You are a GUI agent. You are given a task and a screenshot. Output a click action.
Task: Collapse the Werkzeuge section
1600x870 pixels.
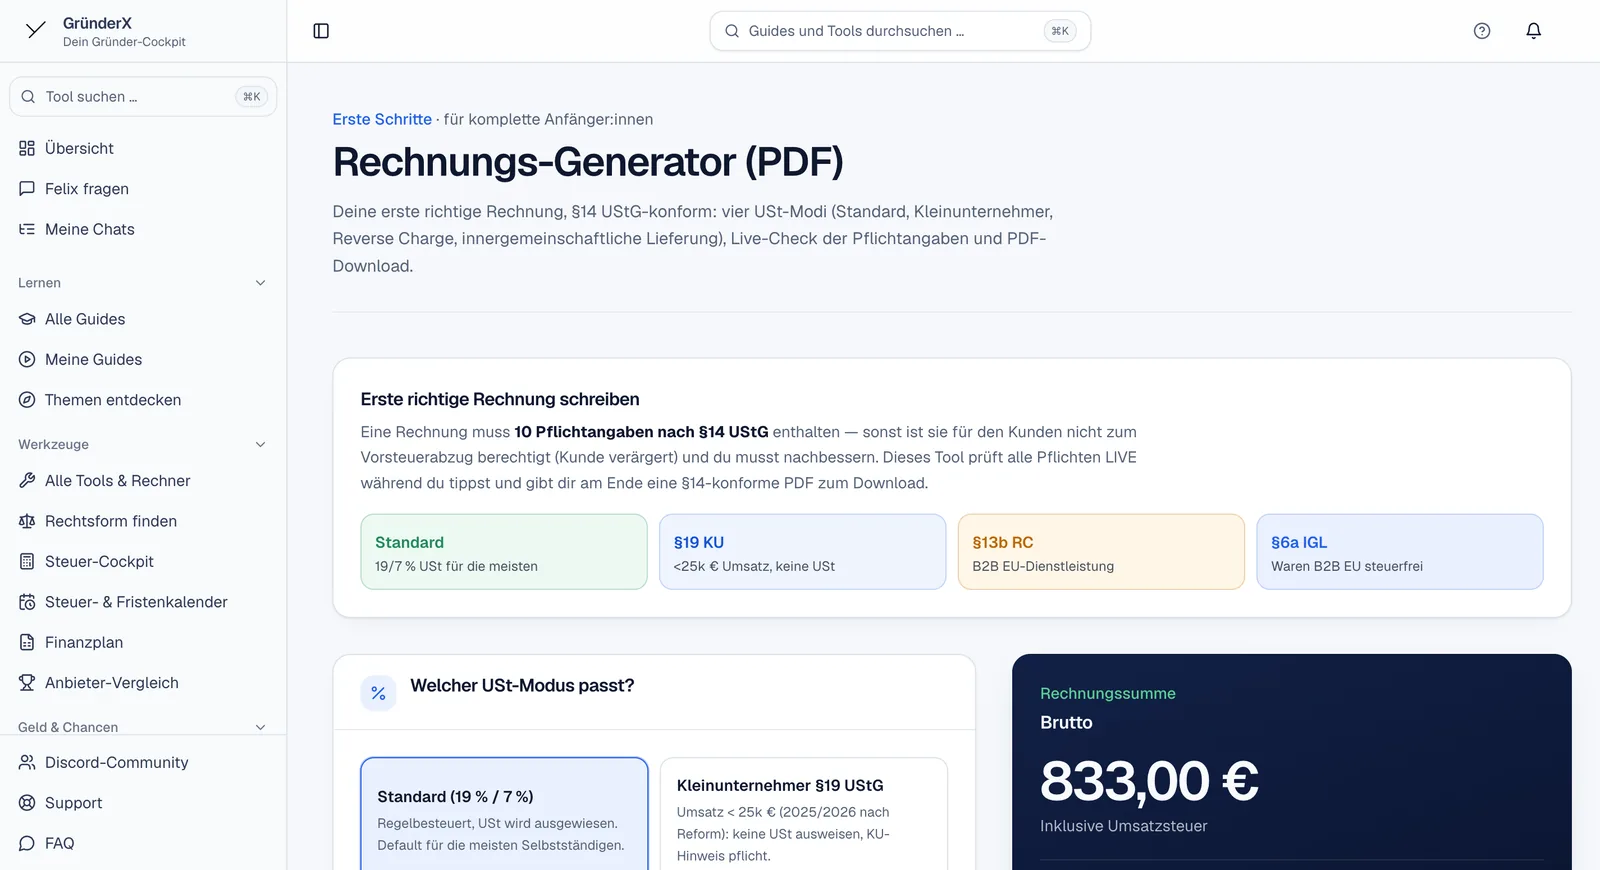coord(260,444)
